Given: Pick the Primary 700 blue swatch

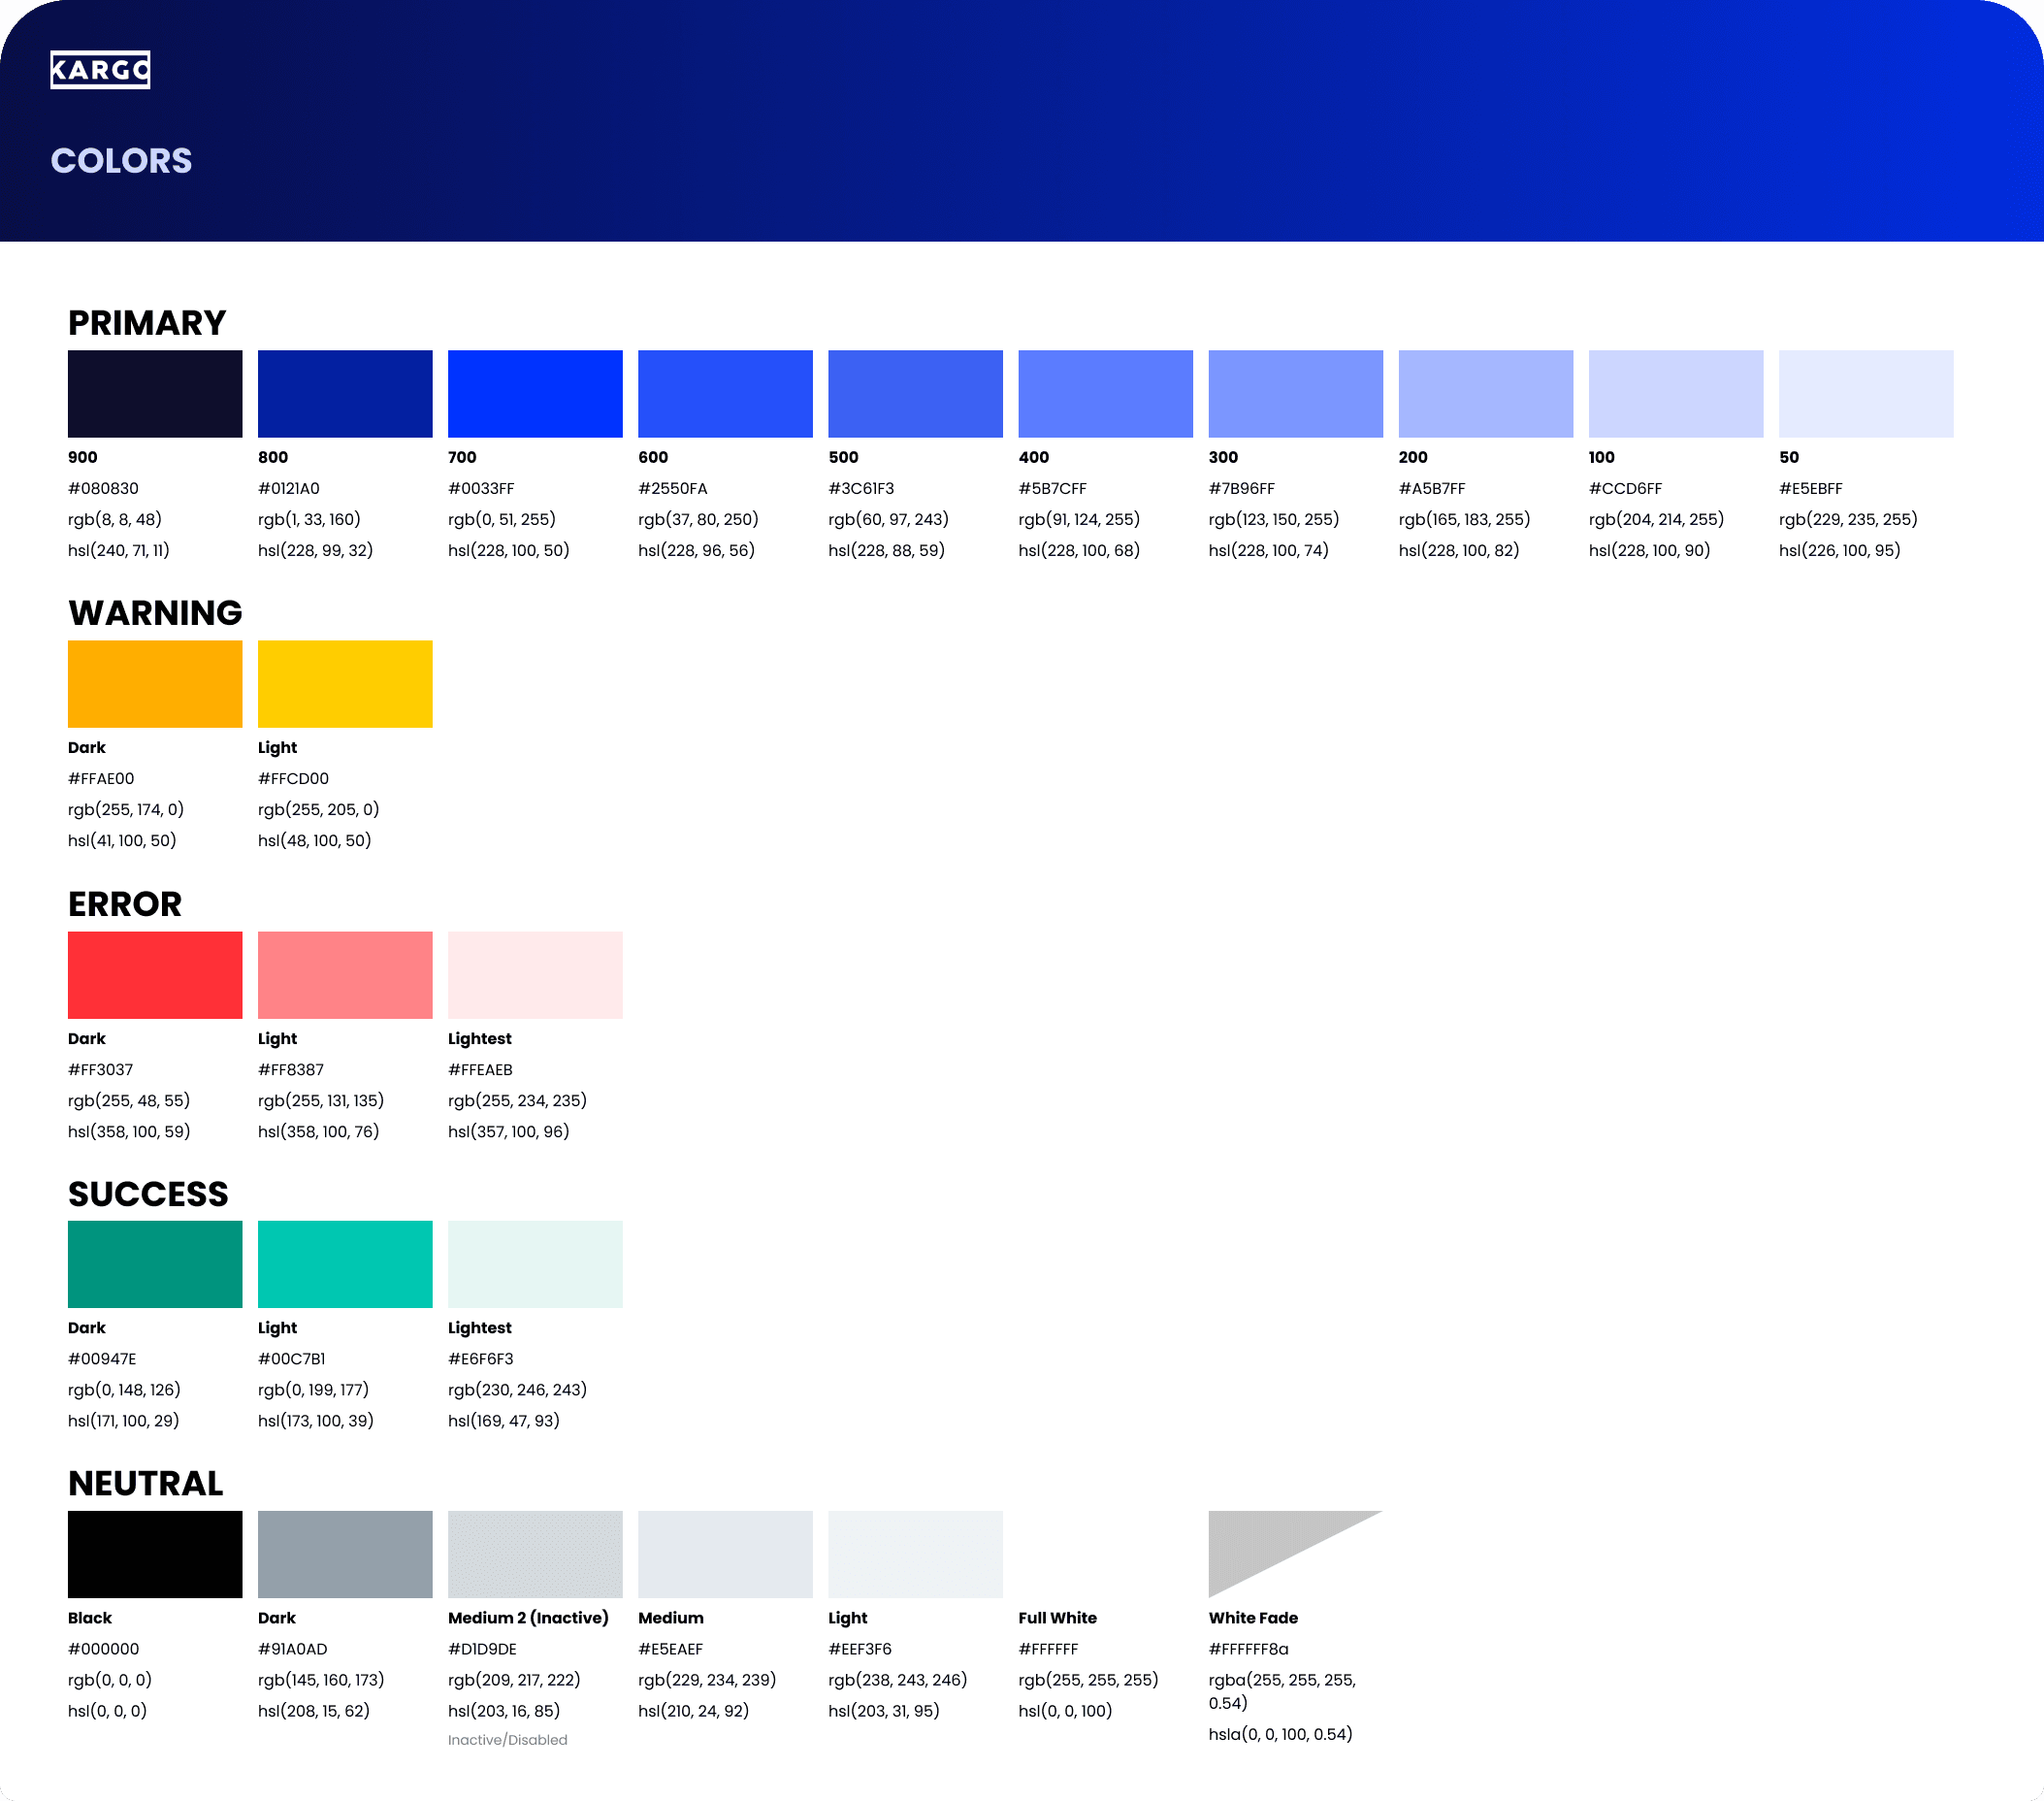Looking at the screenshot, I should point(535,393).
